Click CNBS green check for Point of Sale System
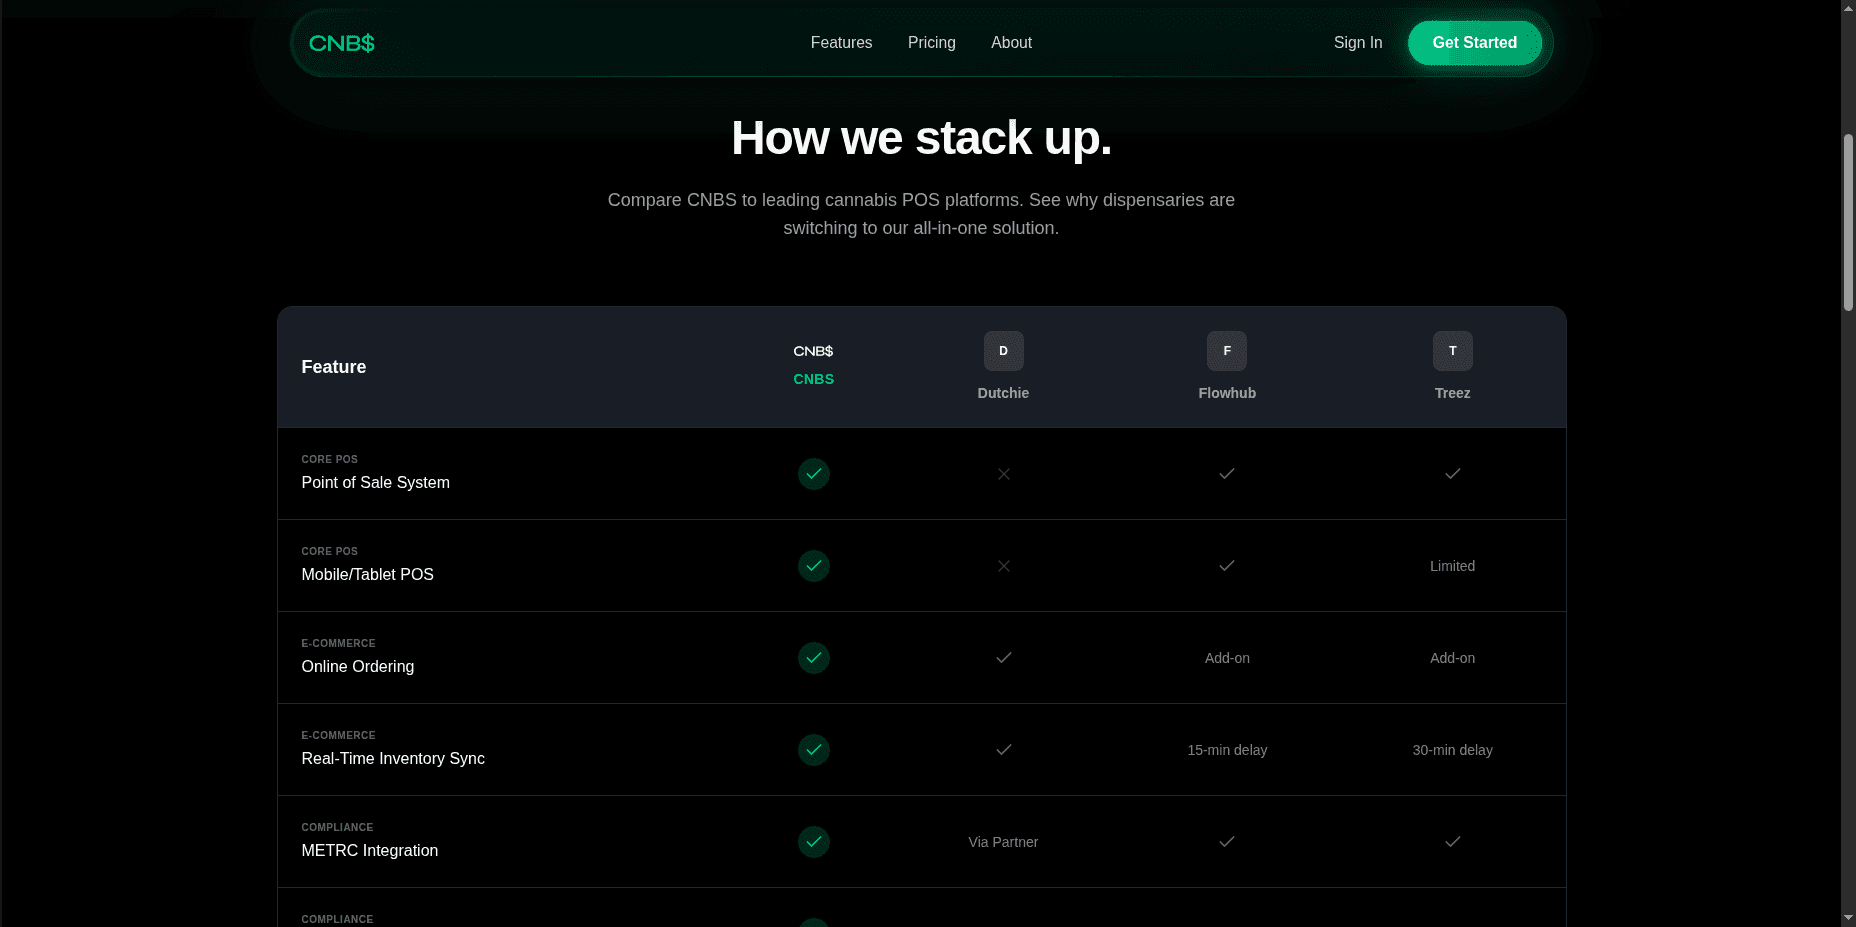Image resolution: width=1856 pixels, height=927 pixels. 813,474
